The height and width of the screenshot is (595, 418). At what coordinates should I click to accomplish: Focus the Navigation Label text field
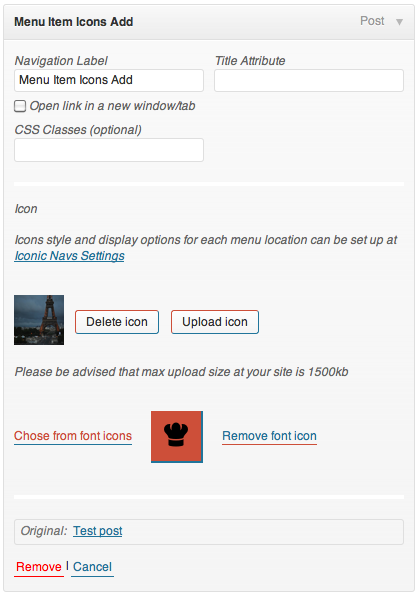(x=109, y=80)
